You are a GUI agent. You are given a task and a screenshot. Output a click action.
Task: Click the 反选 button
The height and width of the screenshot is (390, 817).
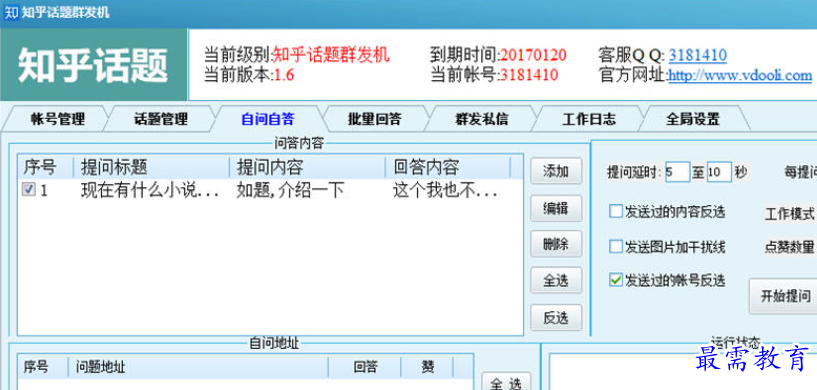[556, 318]
